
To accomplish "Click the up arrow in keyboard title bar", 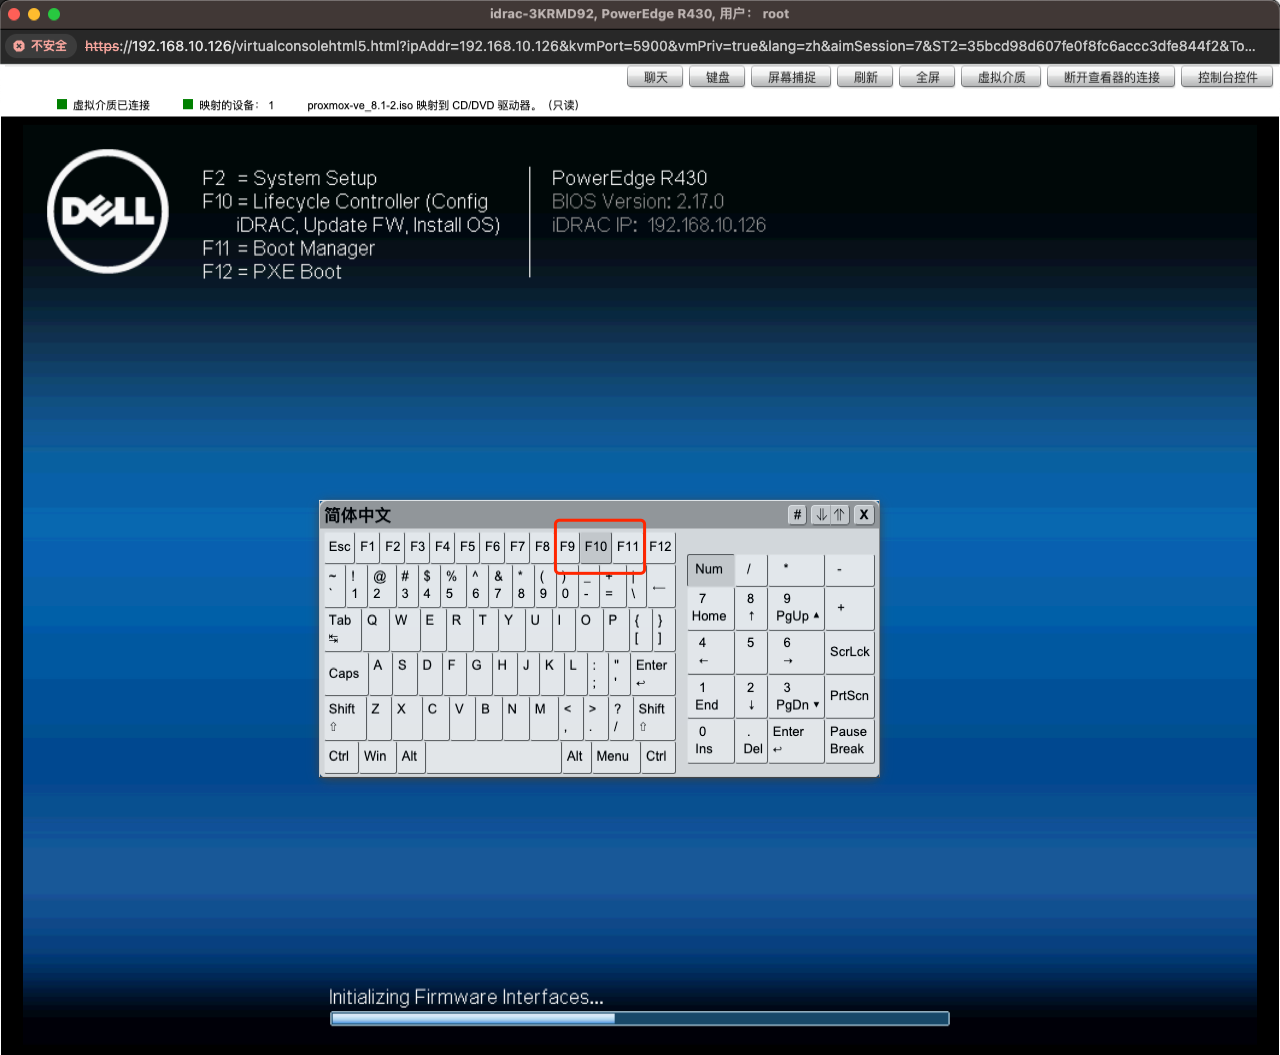I will point(839,514).
